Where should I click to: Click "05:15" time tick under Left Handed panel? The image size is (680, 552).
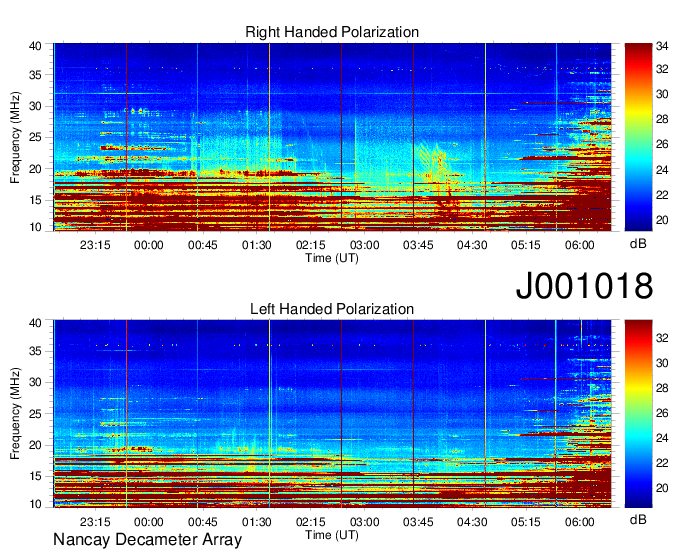tap(526, 522)
